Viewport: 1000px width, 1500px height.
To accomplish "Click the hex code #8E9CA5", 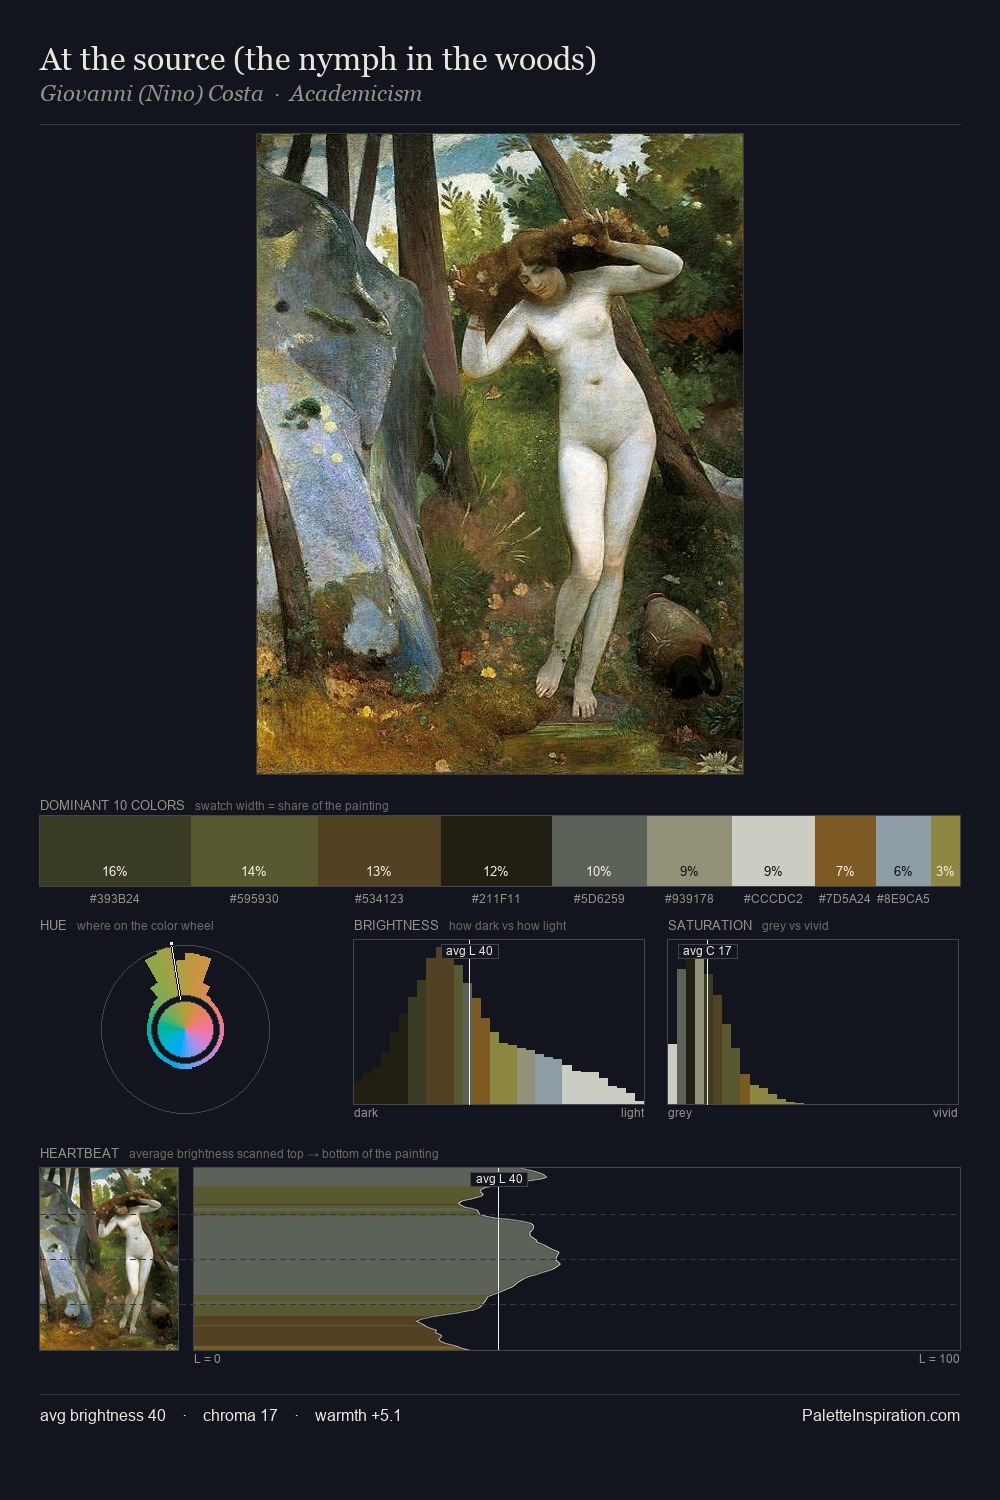I will (903, 899).
